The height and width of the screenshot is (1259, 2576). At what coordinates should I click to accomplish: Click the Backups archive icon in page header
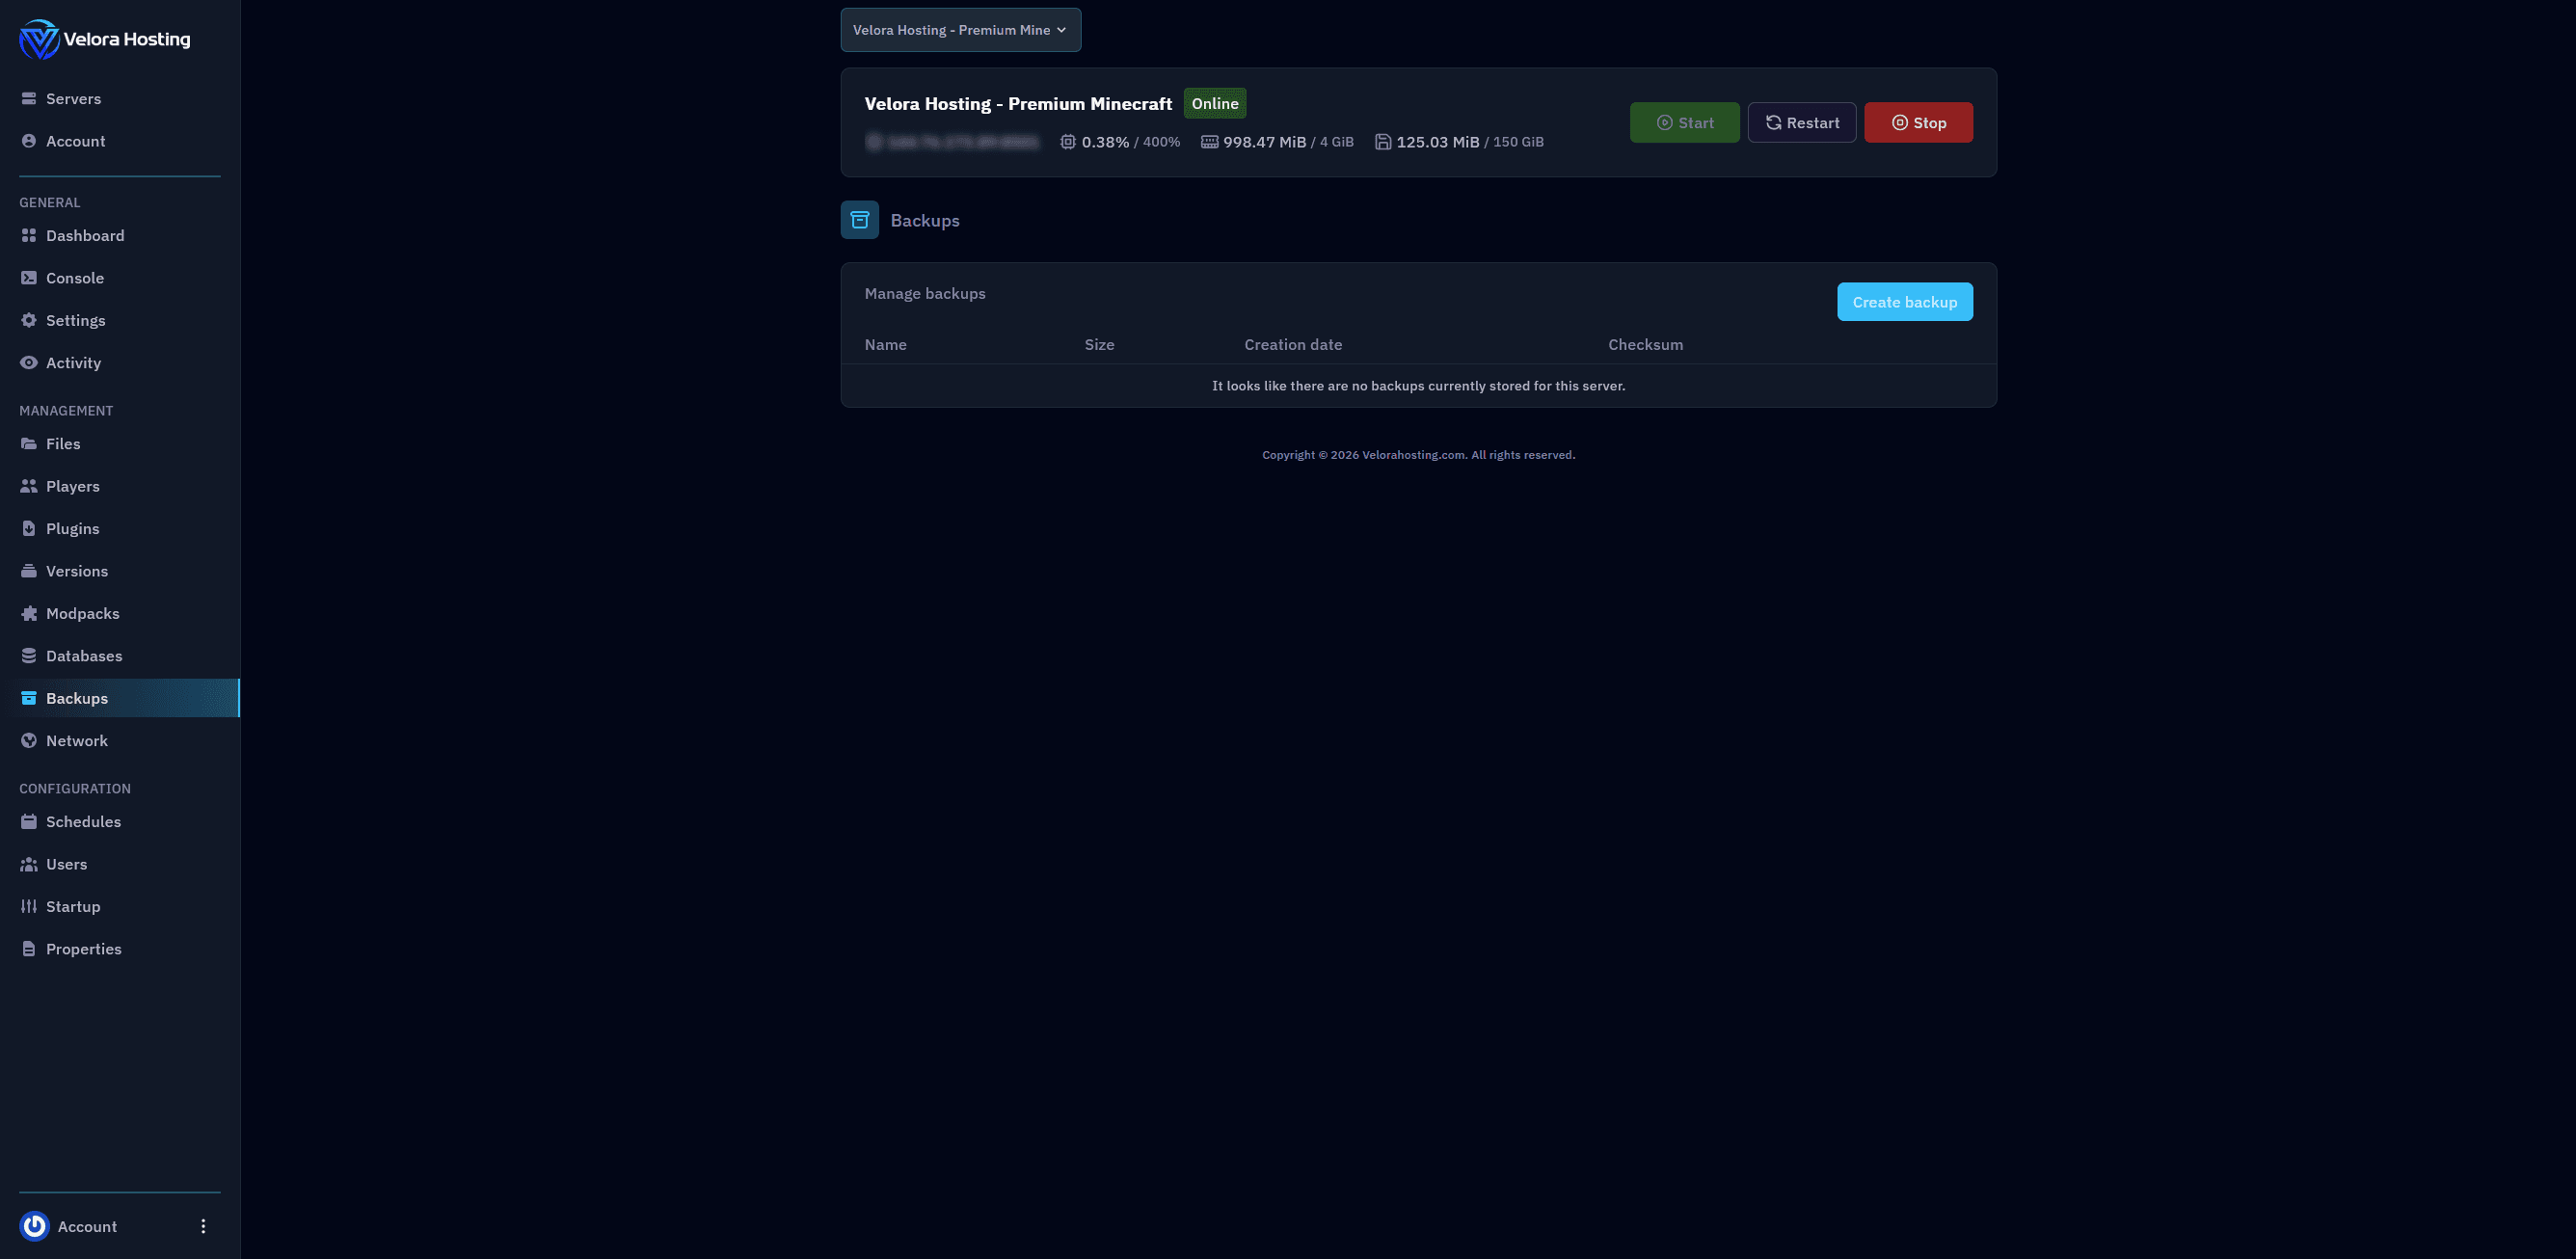click(859, 220)
